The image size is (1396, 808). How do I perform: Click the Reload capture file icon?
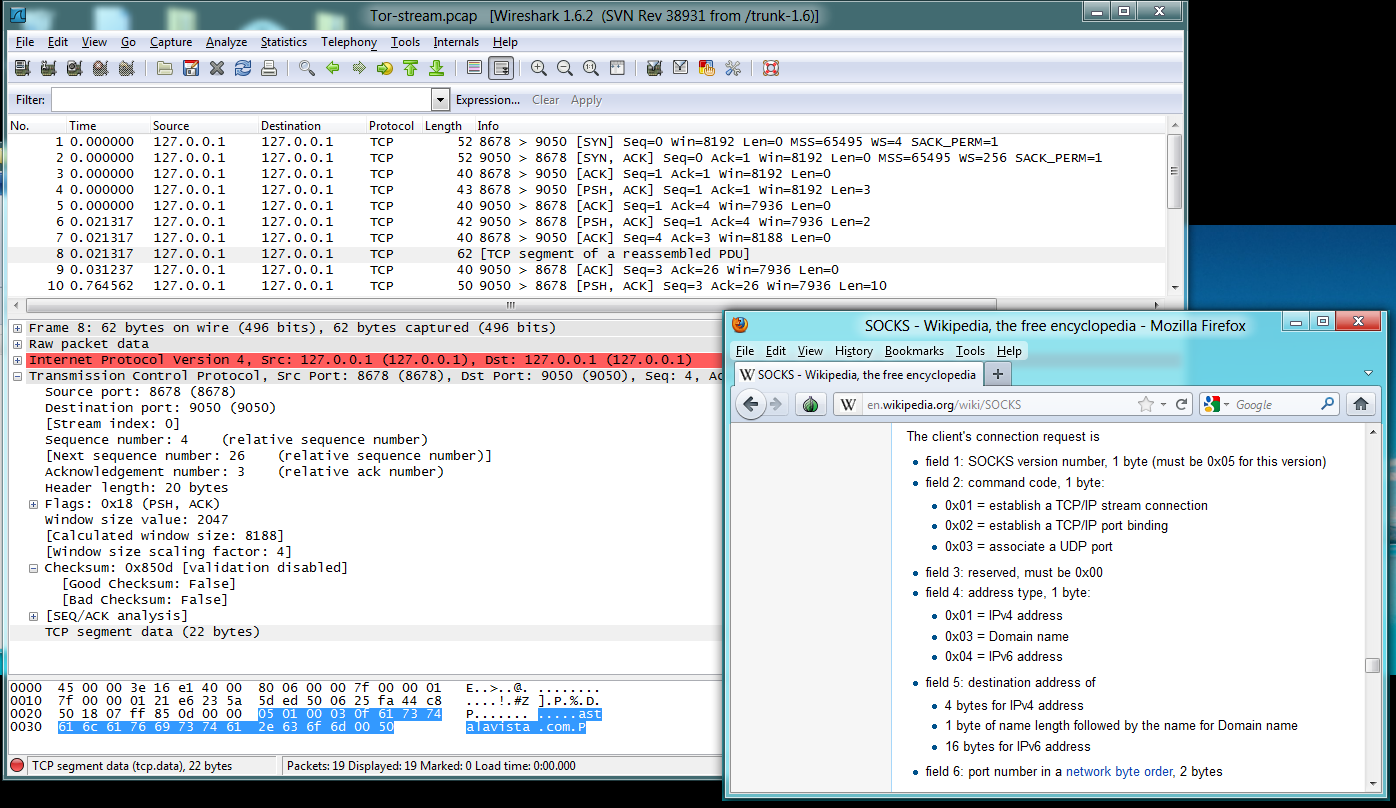(243, 69)
